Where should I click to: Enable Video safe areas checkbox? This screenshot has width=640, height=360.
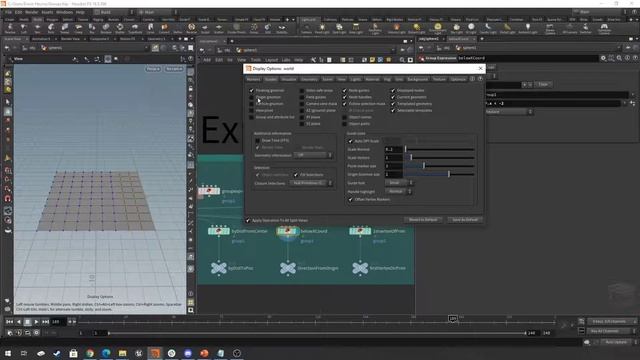(302, 90)
